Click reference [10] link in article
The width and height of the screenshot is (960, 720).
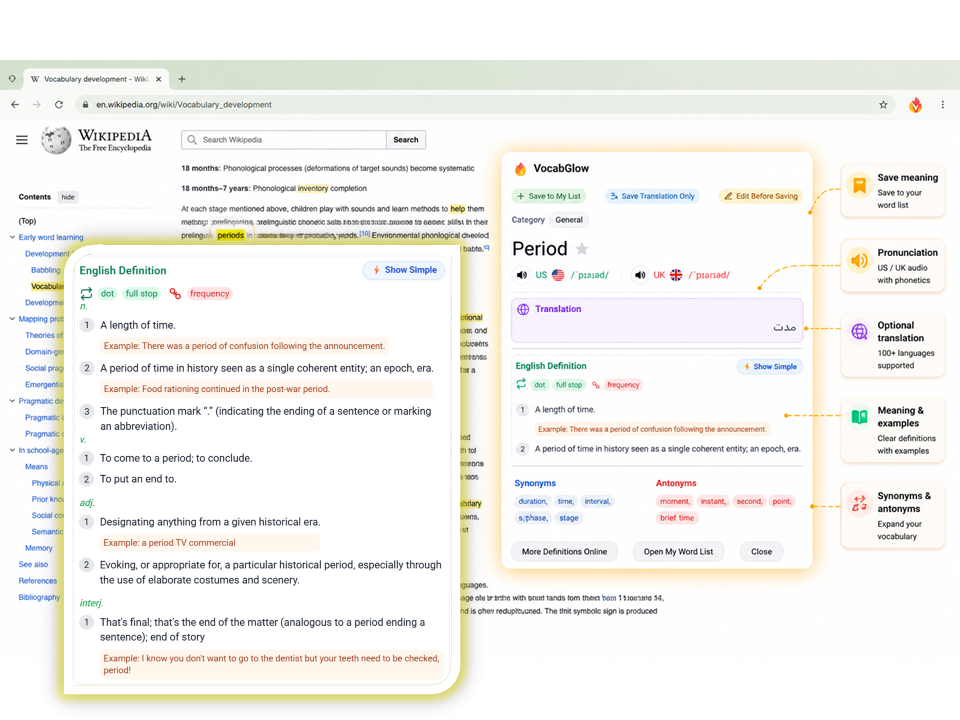[x=364, y=234]
